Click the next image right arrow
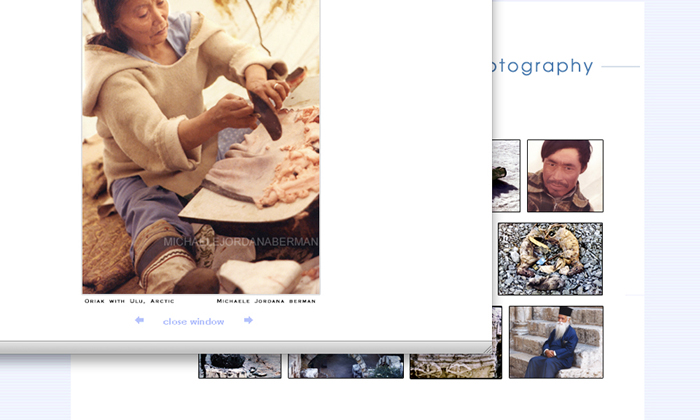The image size is (700, 420). tap(248, 321)
